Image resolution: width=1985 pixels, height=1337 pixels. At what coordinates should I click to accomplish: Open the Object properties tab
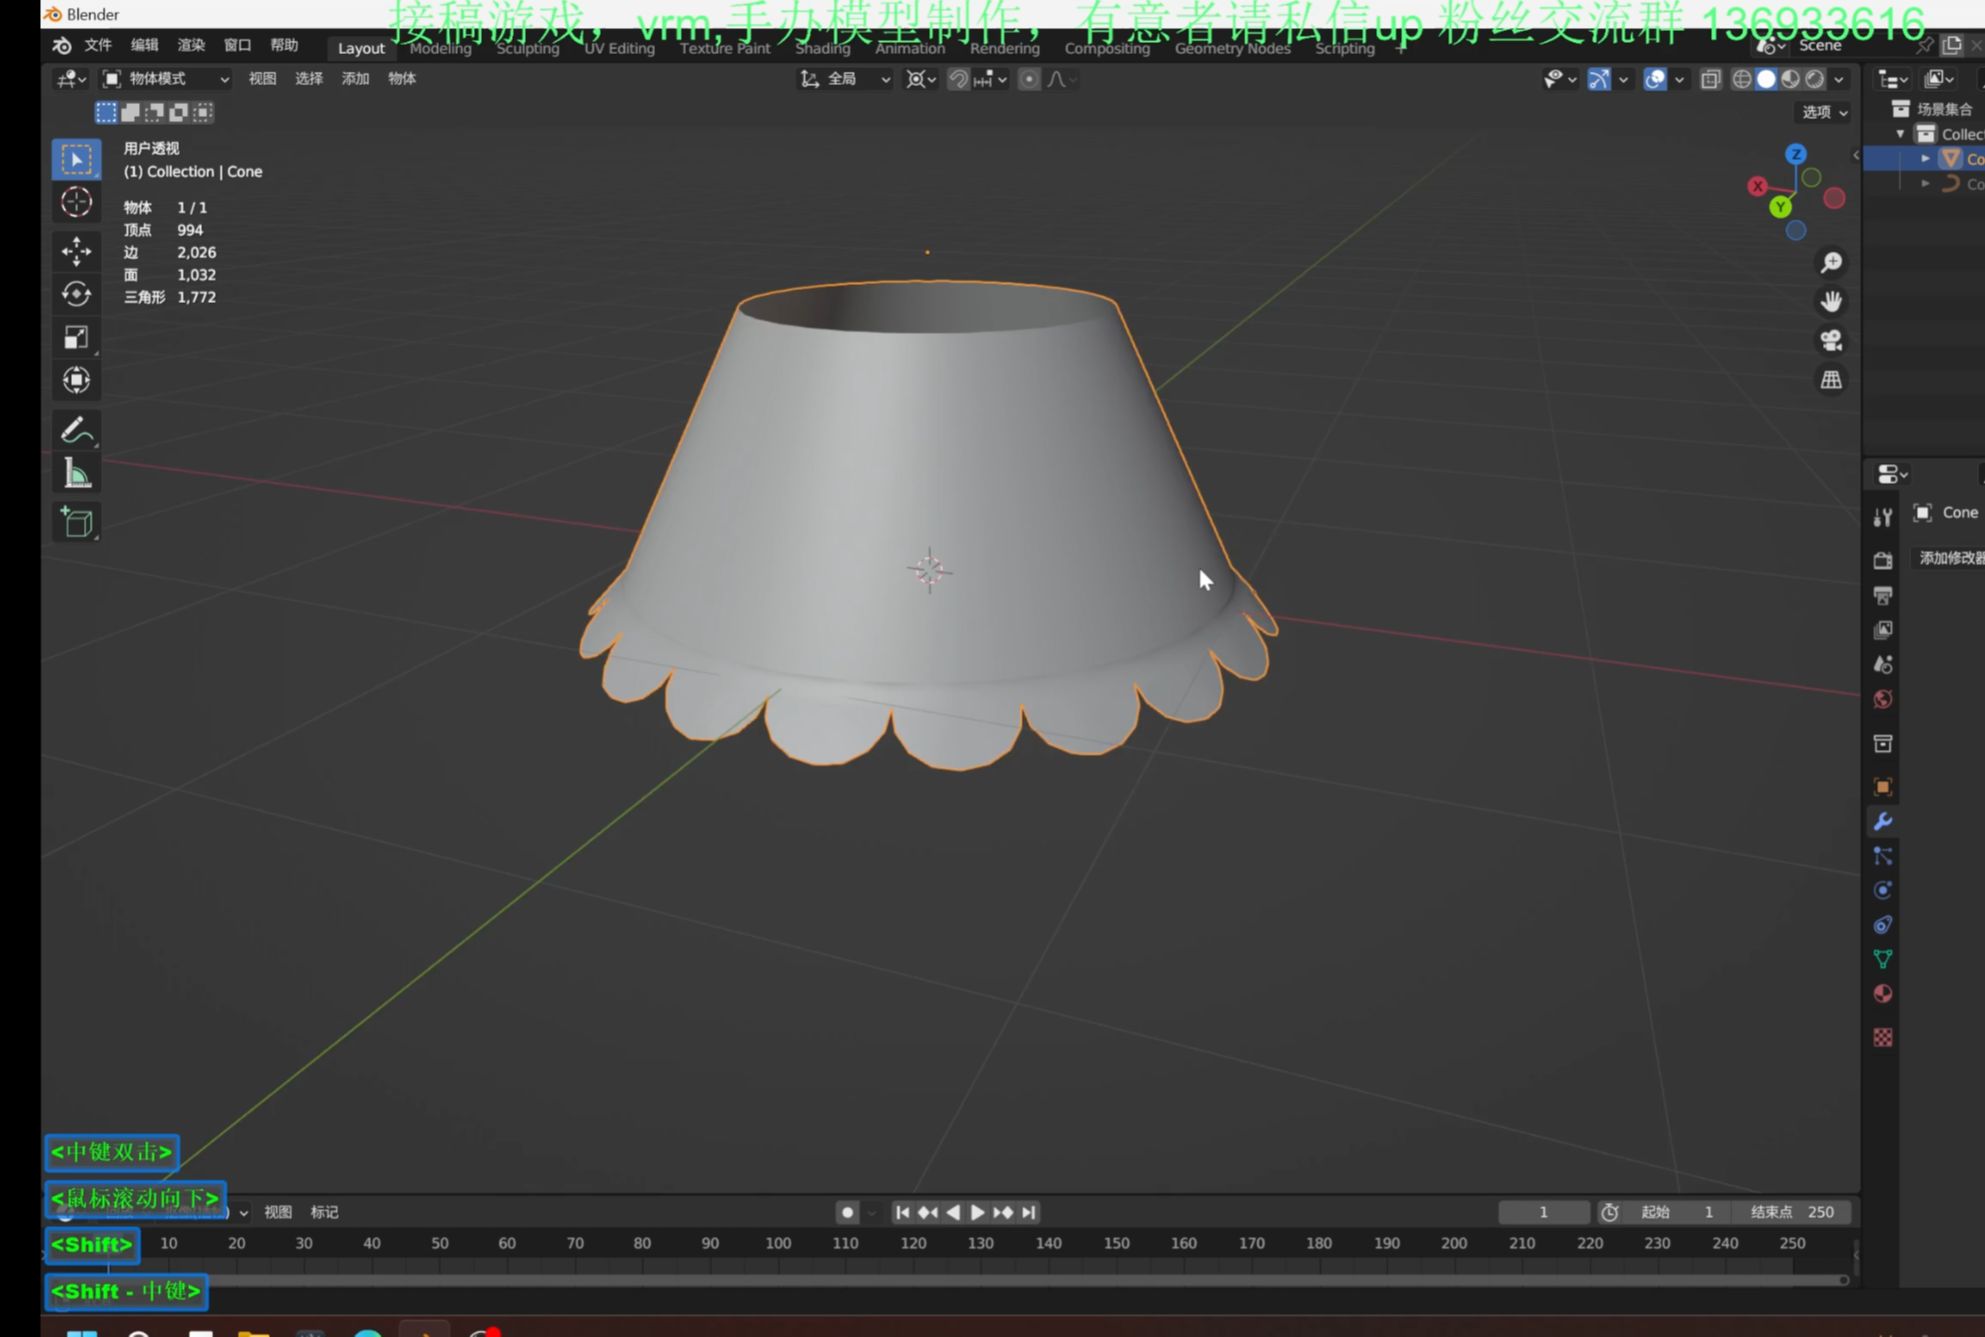click(x=1883, y=787)
